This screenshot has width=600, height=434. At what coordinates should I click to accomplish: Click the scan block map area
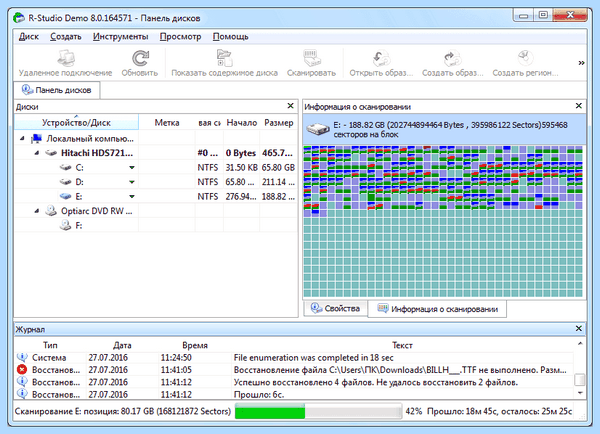(443, 221)
